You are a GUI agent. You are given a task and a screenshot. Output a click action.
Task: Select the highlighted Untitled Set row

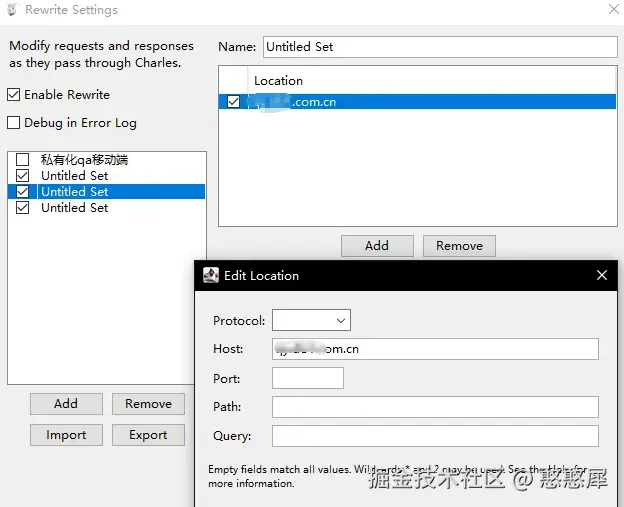click(x=107, y=191)
